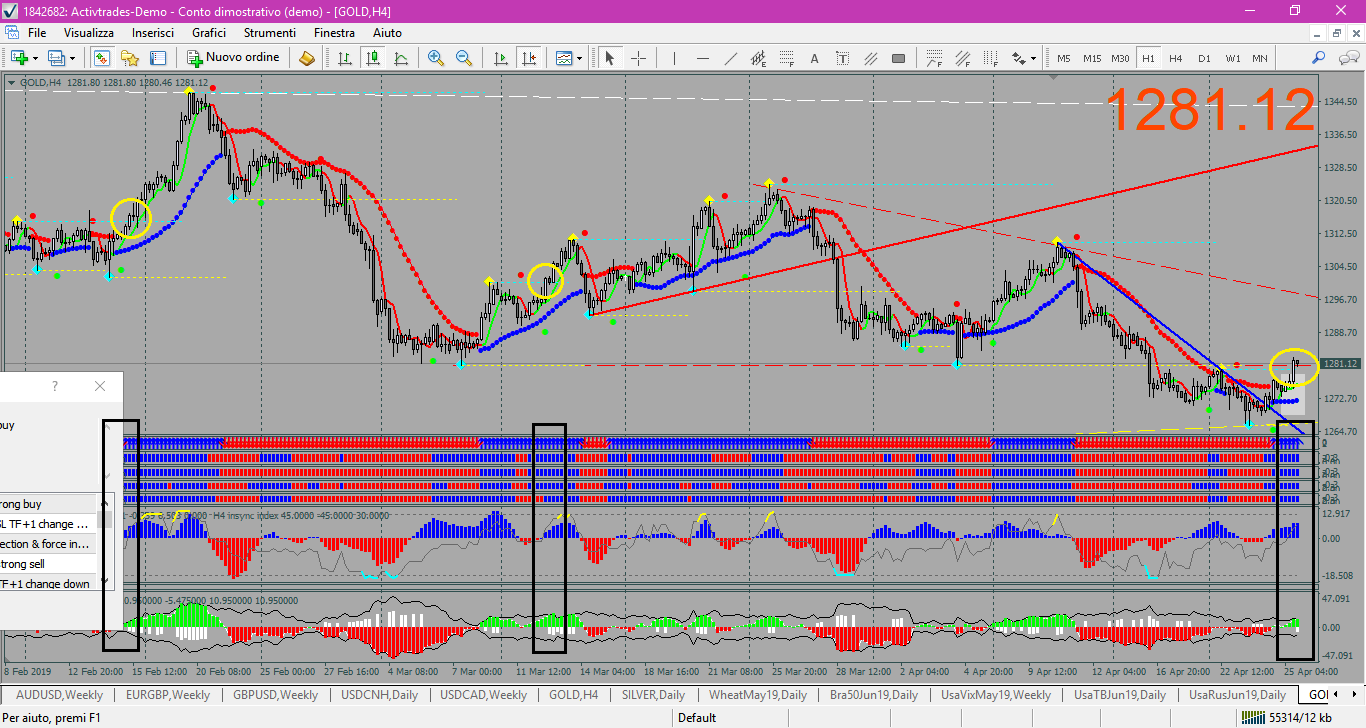Open the search magnifier icon
Viewport: 1366px width, 728px height.
point(1319,58)
